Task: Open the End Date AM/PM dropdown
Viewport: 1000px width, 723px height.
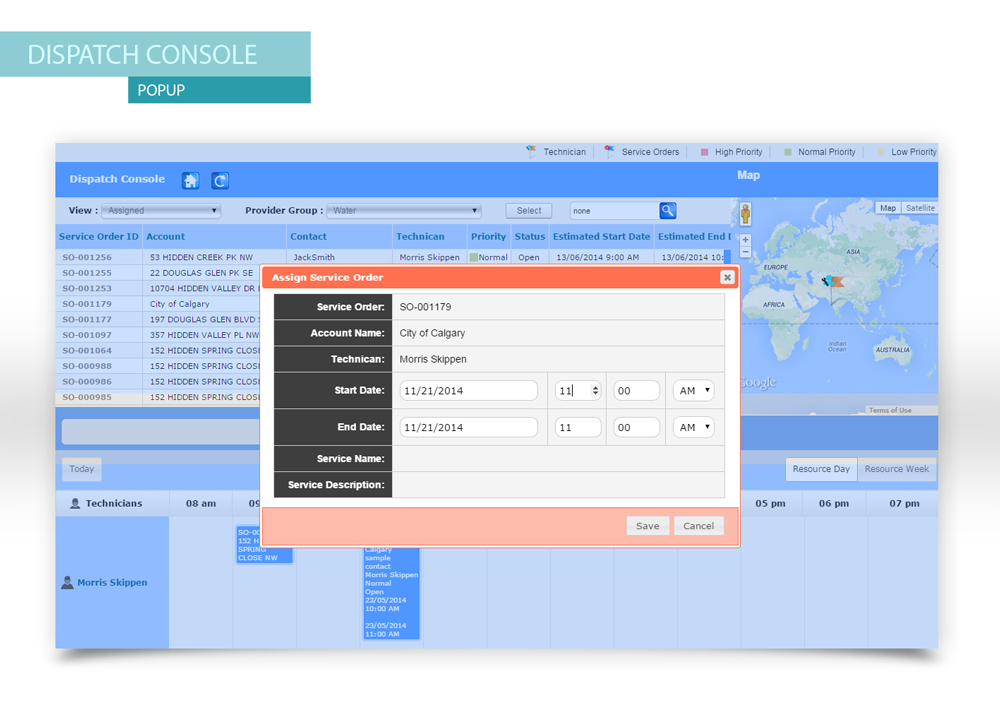Action: [x=693, y=427]
